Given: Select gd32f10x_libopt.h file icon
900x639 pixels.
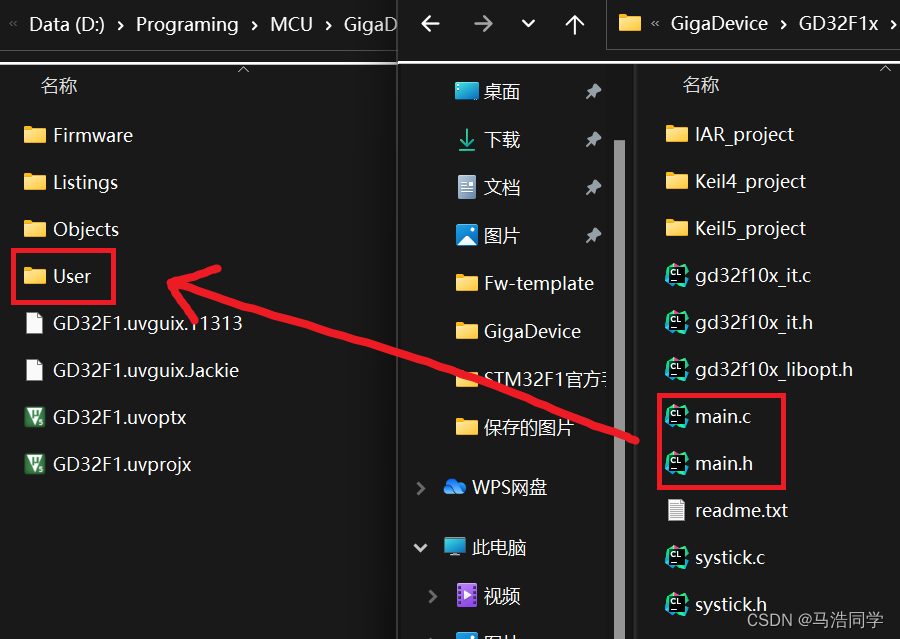Looking at the screenshot, I should pyautogui.click(x=677, y=370).
